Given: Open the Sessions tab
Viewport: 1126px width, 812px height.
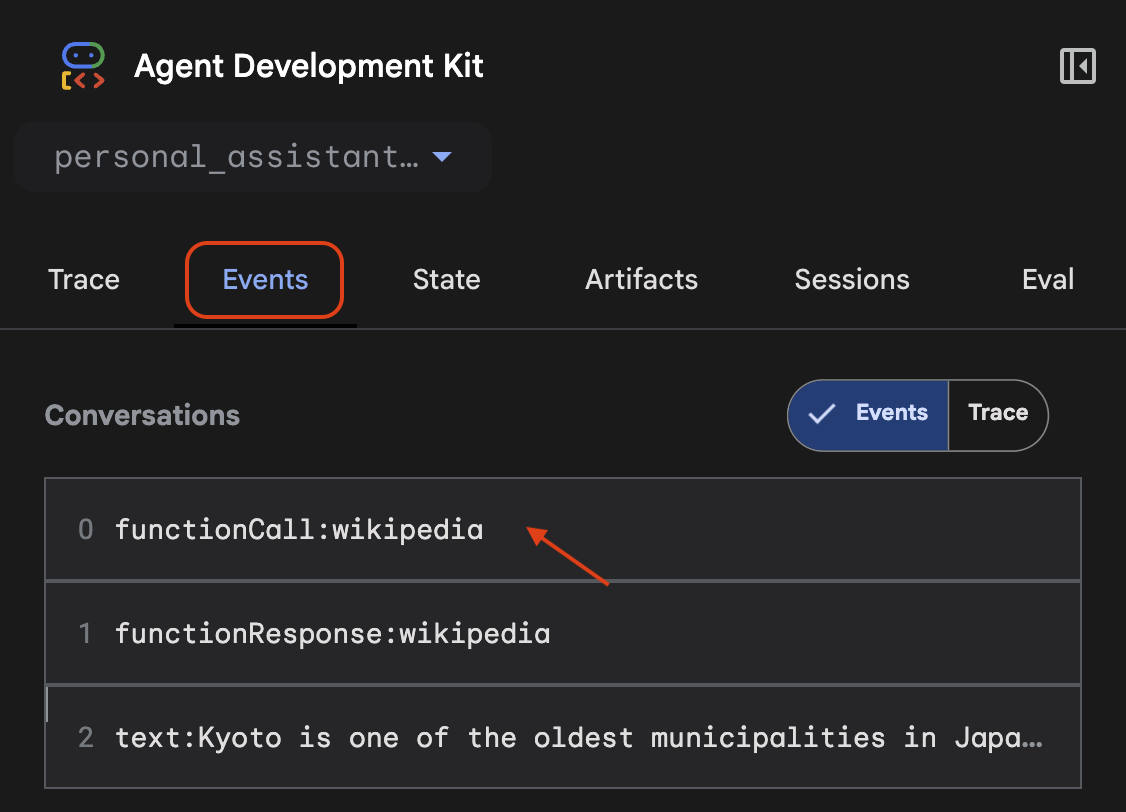Looking at the screenshot, I should pyautogui.click(x=851, y=280).
